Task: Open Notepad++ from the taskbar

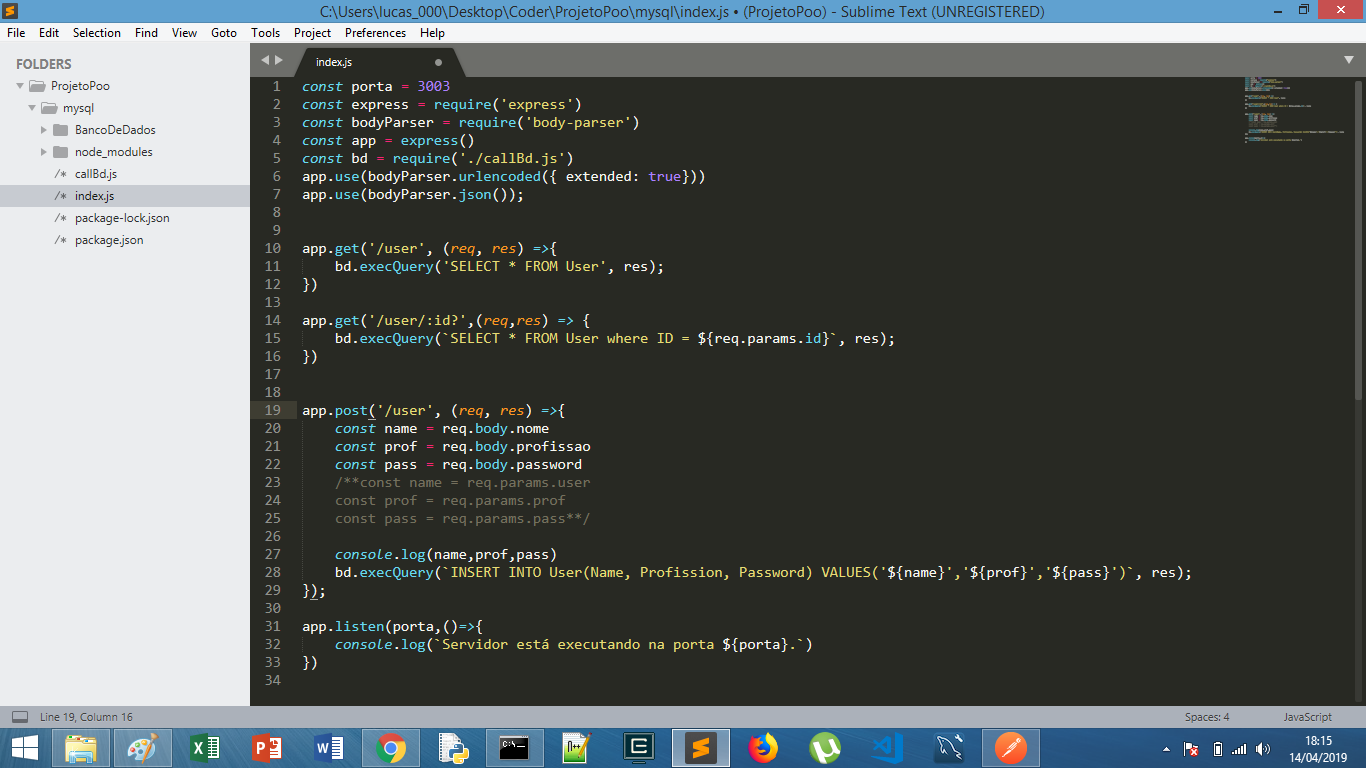Action: coord(577,748)
